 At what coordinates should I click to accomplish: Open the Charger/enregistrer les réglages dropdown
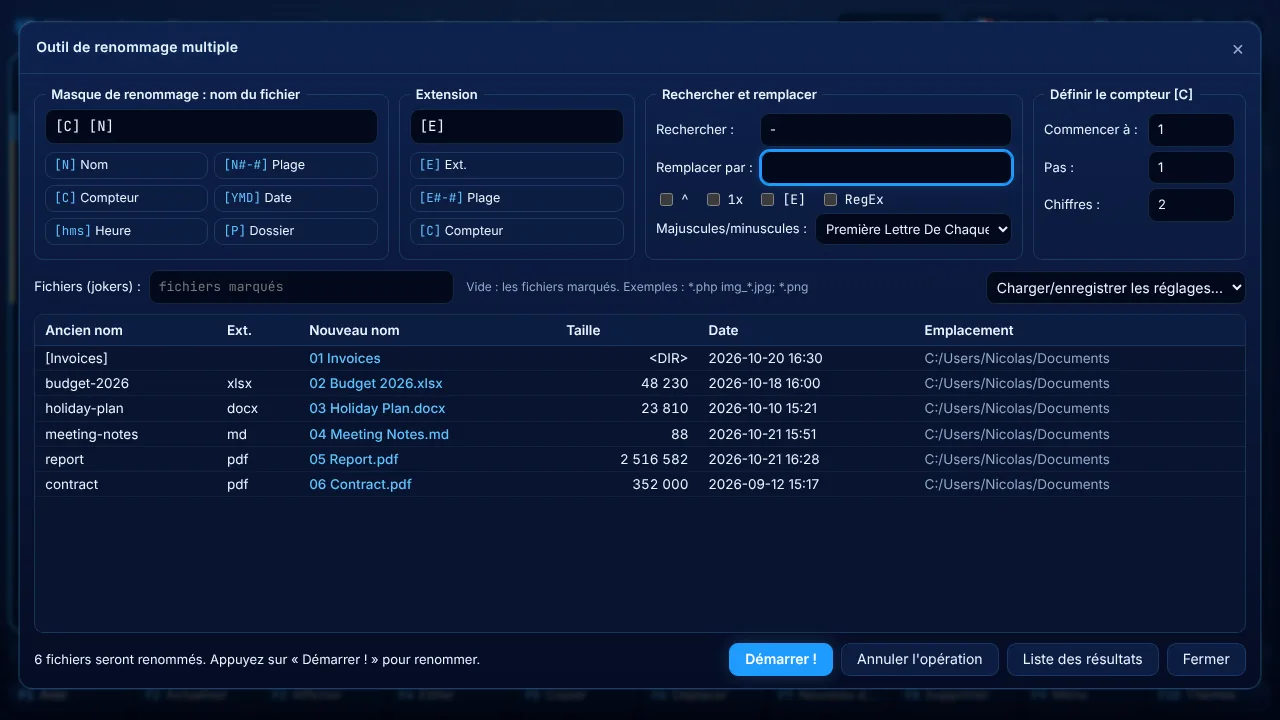point(1116,288)
